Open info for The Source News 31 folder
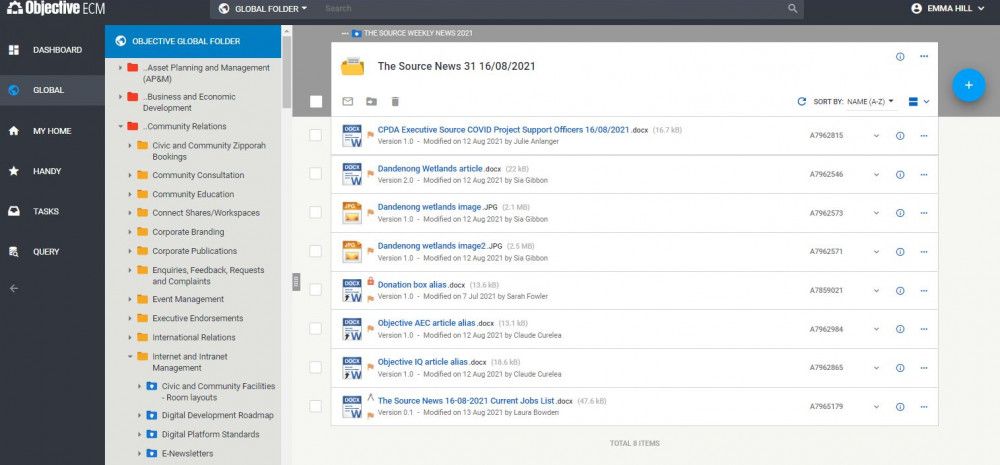The image size is (1000, 465). tap(900, 57)
